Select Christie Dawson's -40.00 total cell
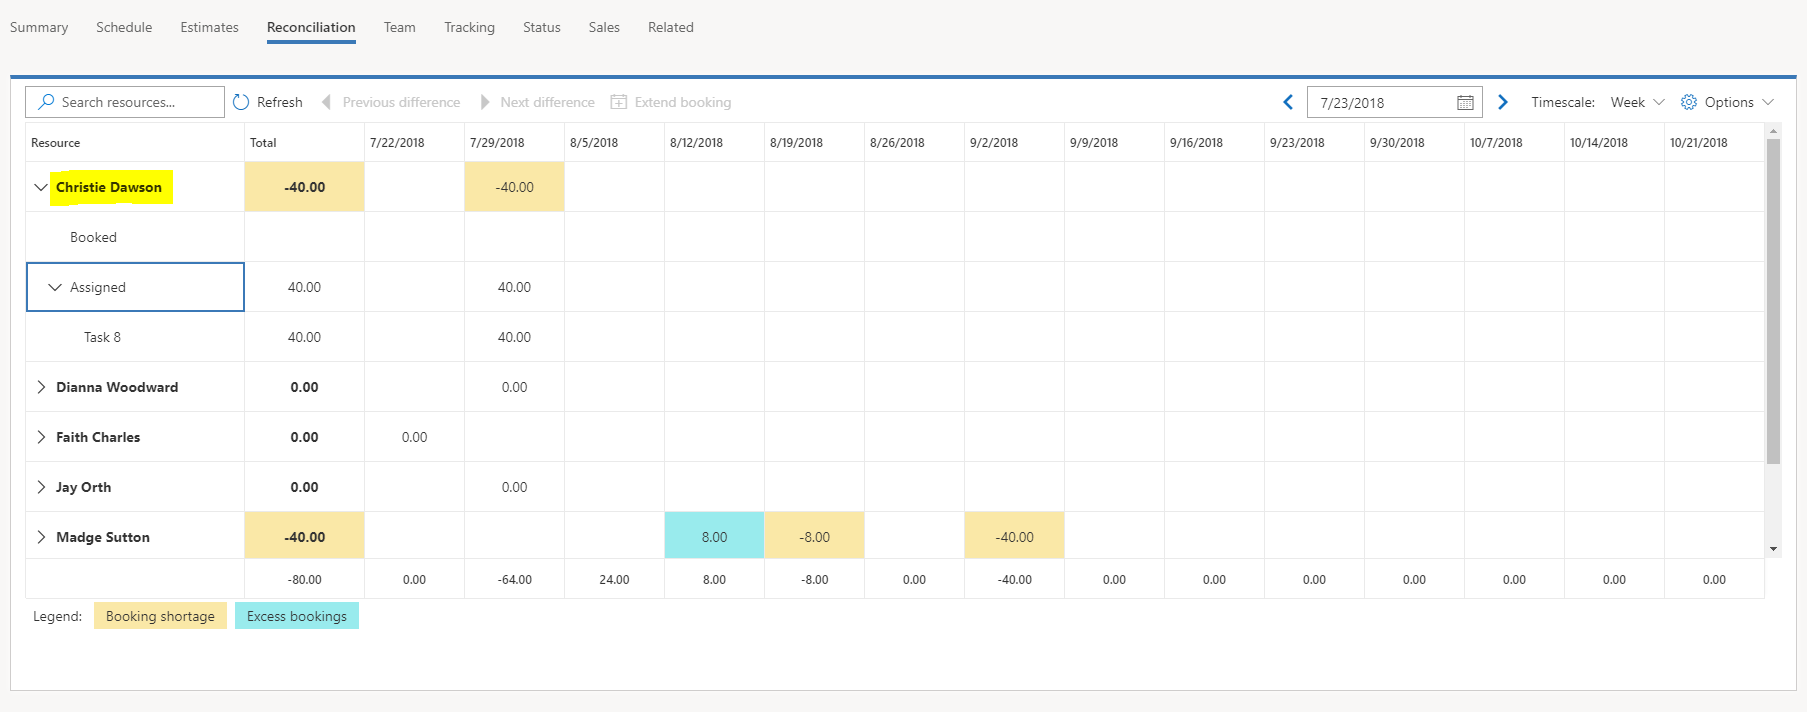 (x=304, y=187)
